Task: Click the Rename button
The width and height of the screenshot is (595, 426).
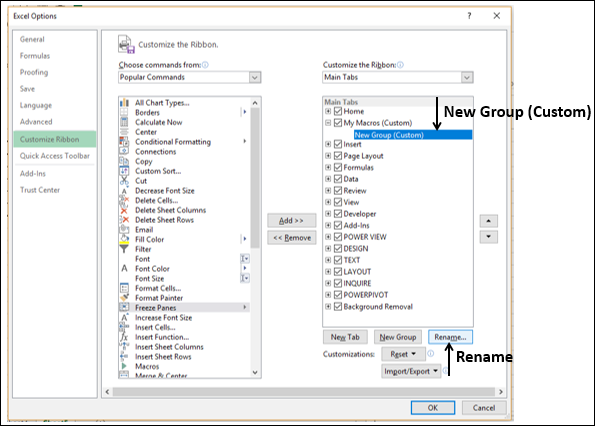Action: [x=450, y=337]
